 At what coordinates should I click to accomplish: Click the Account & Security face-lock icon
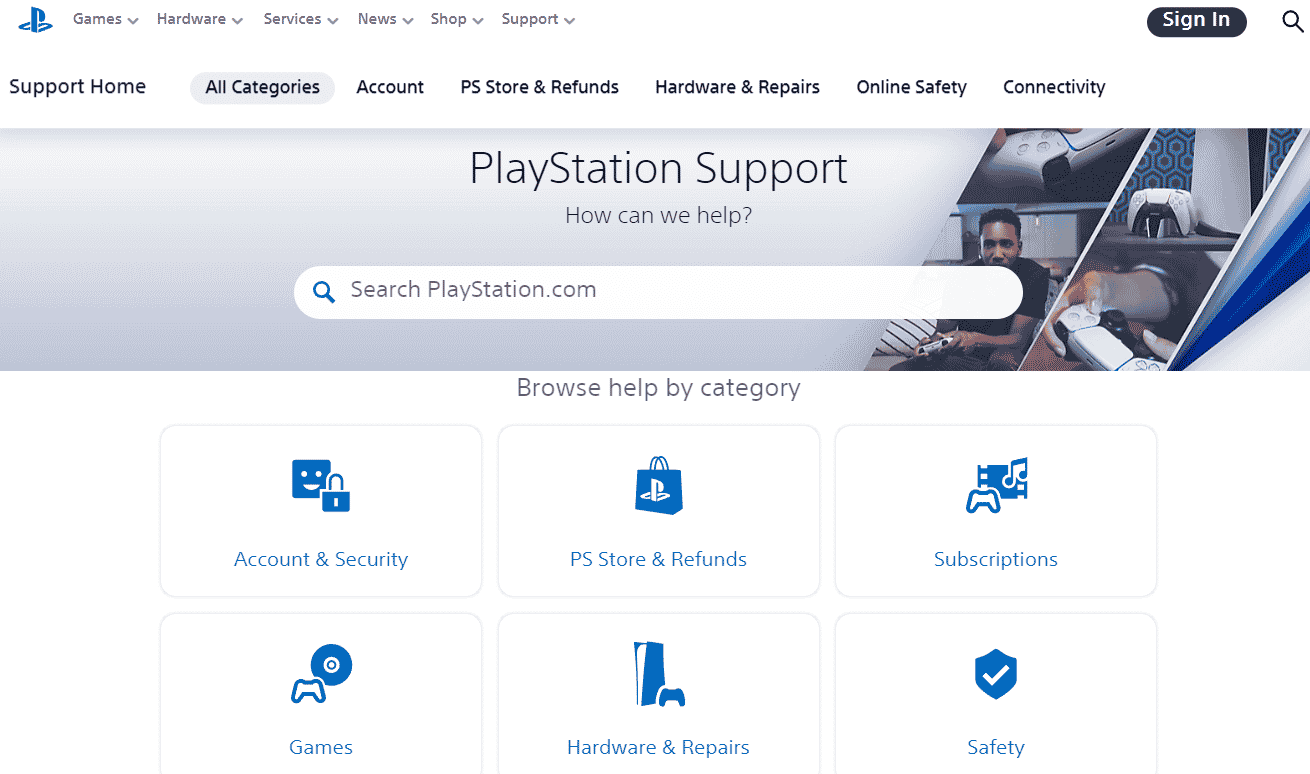(x=321, y=486)
